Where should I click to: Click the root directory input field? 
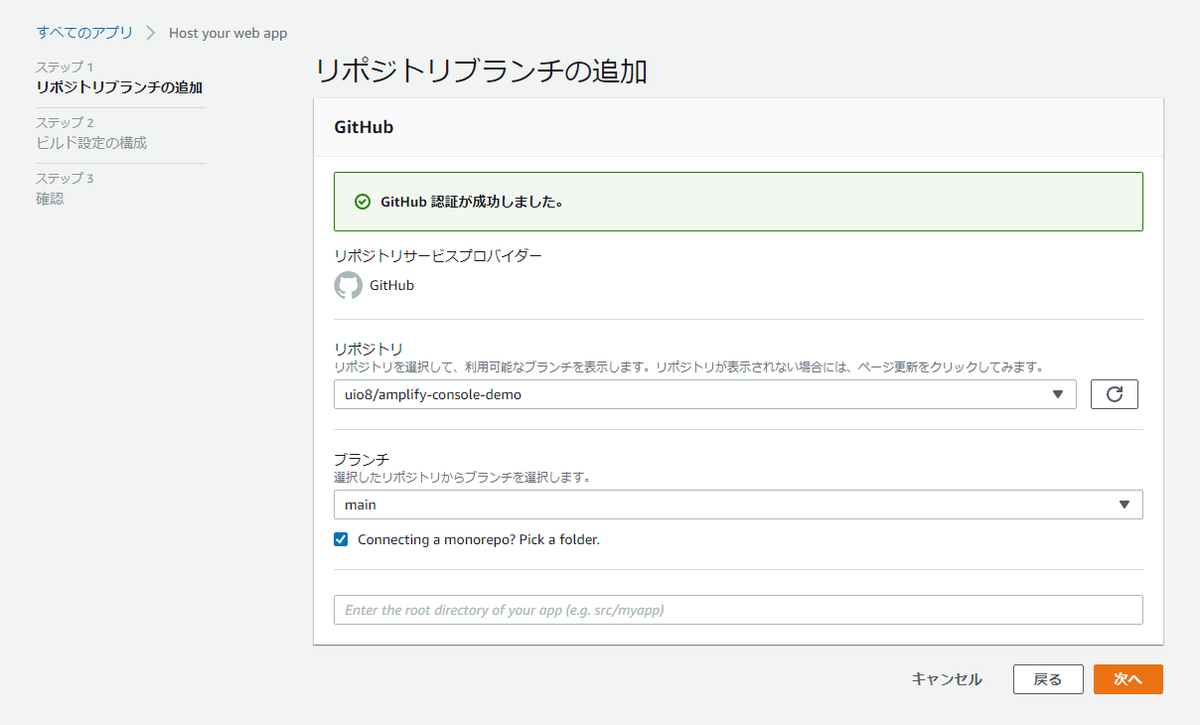[738, 609]
